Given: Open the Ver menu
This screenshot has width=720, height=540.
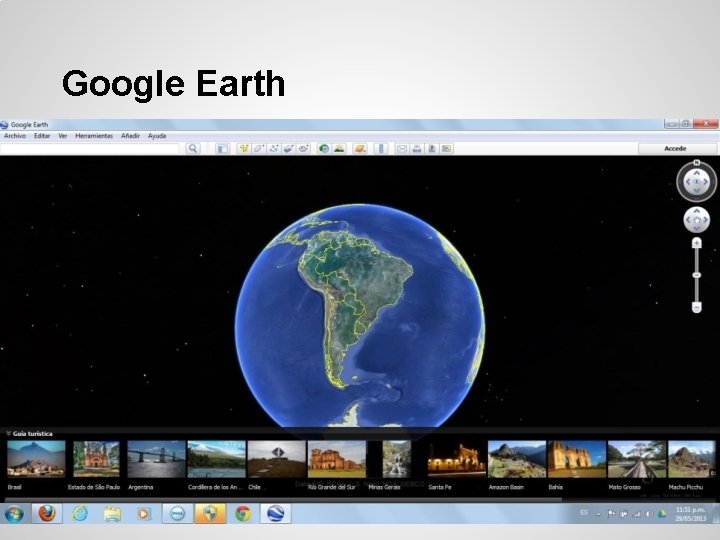Looking at the screenshot, I should pos(63,136).
